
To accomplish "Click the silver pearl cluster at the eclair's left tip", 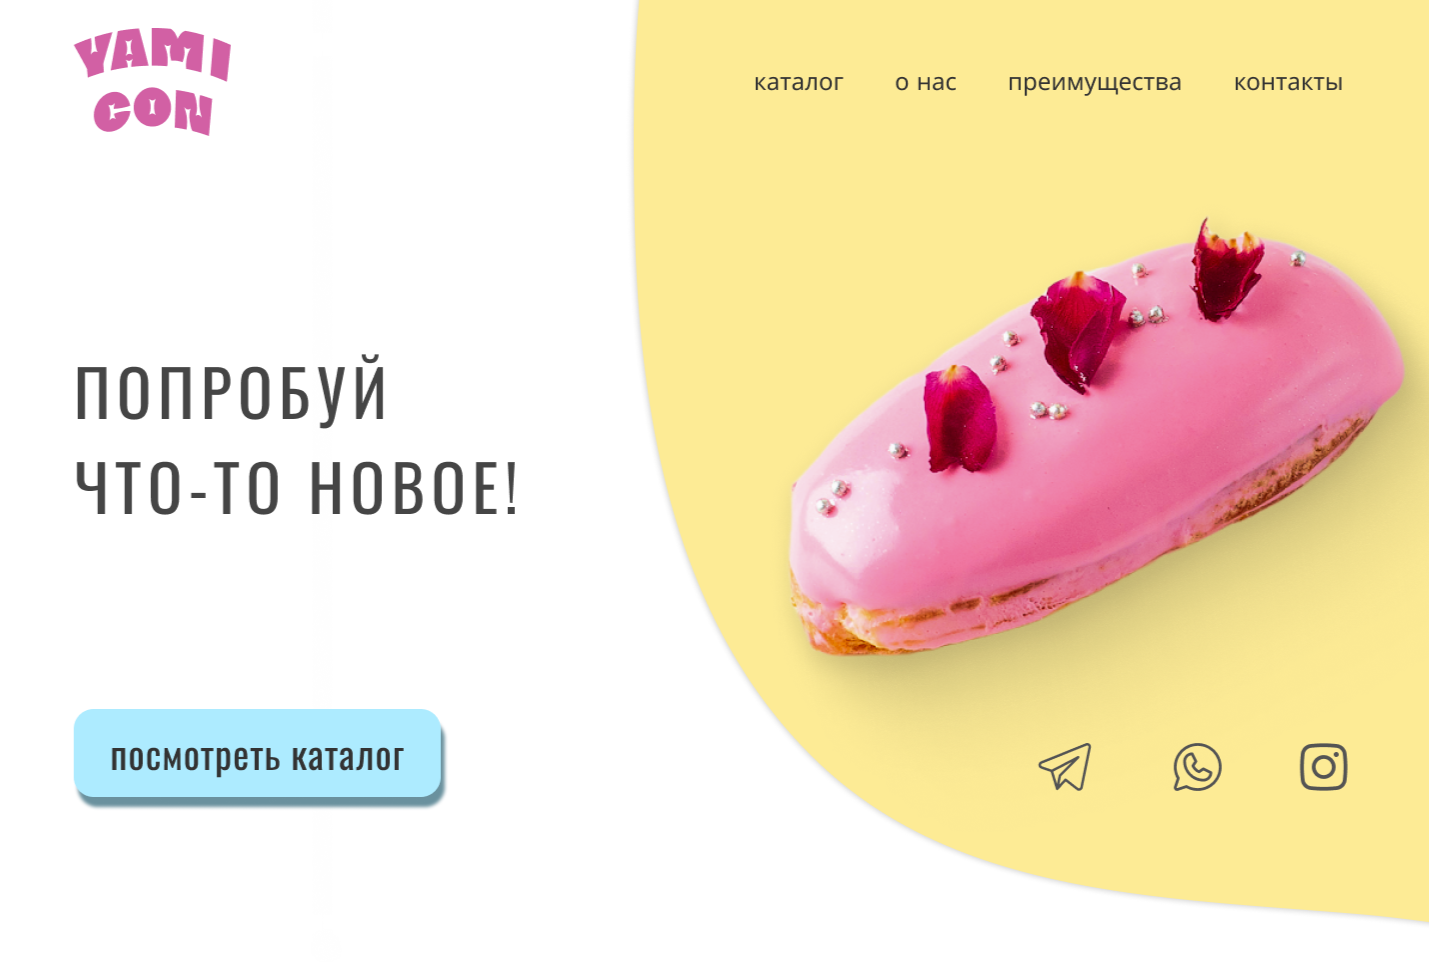I will tap(832, 497).
